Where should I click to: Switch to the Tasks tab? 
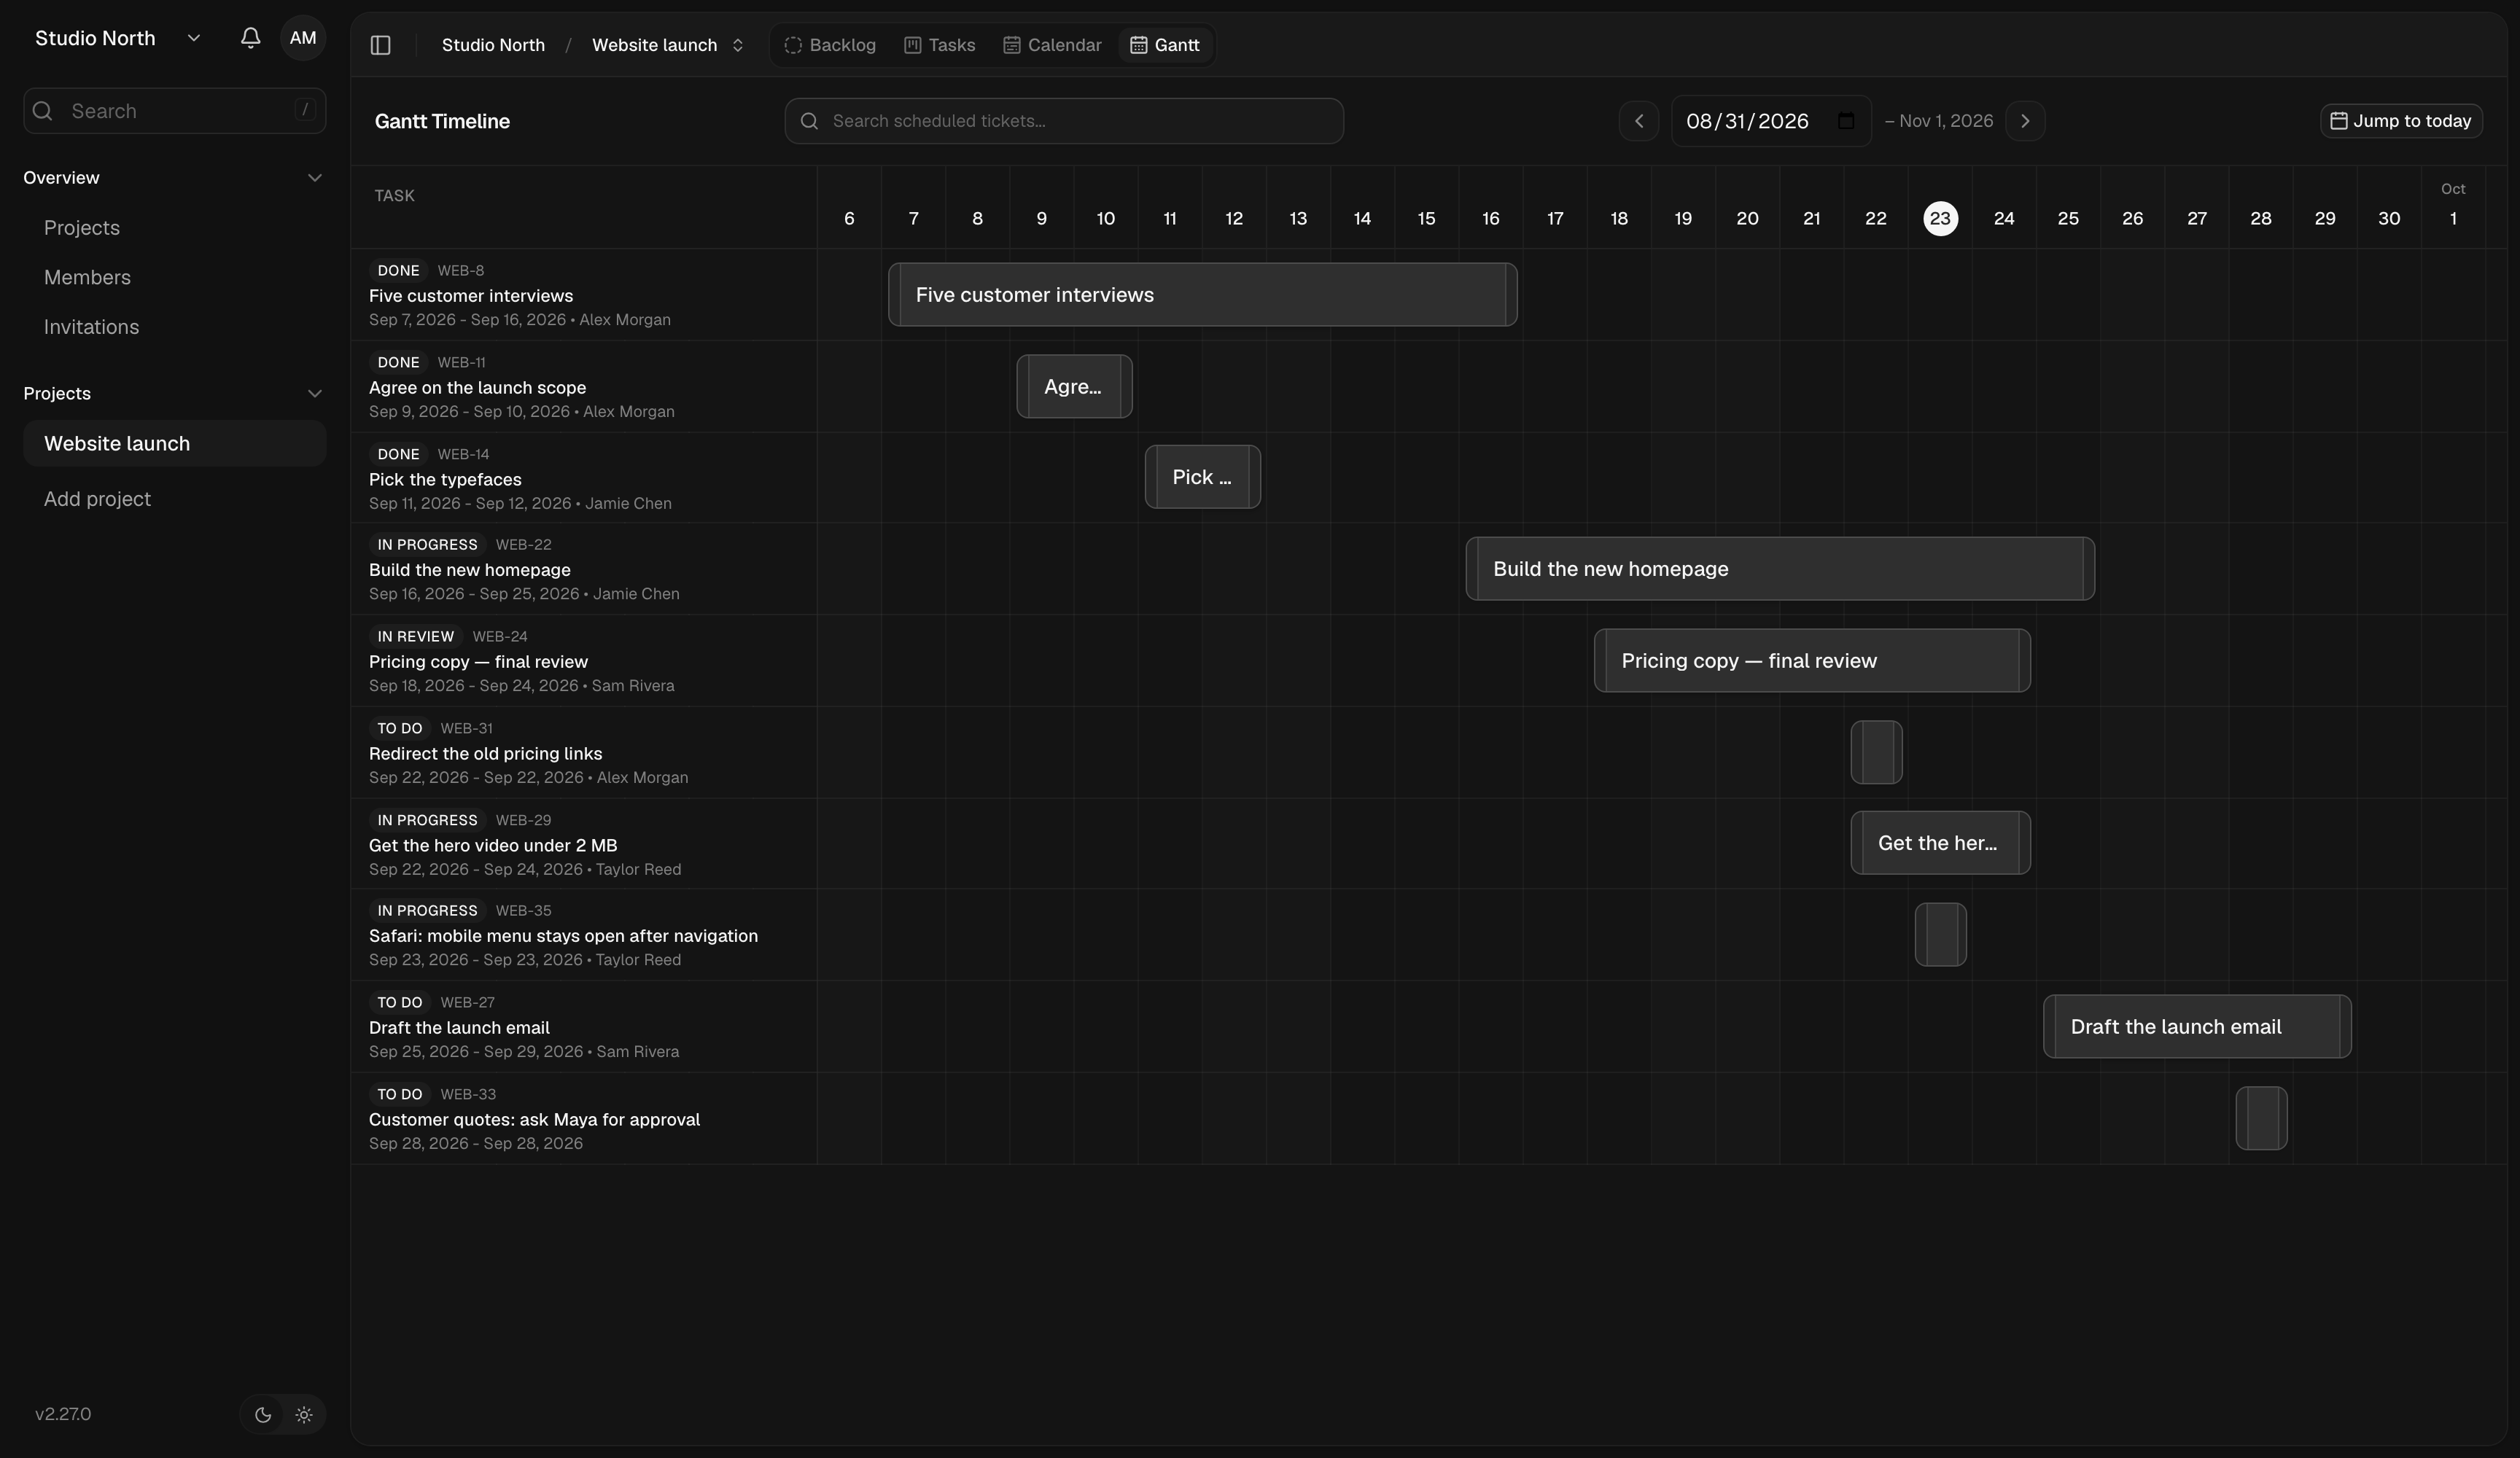[939, 45]
